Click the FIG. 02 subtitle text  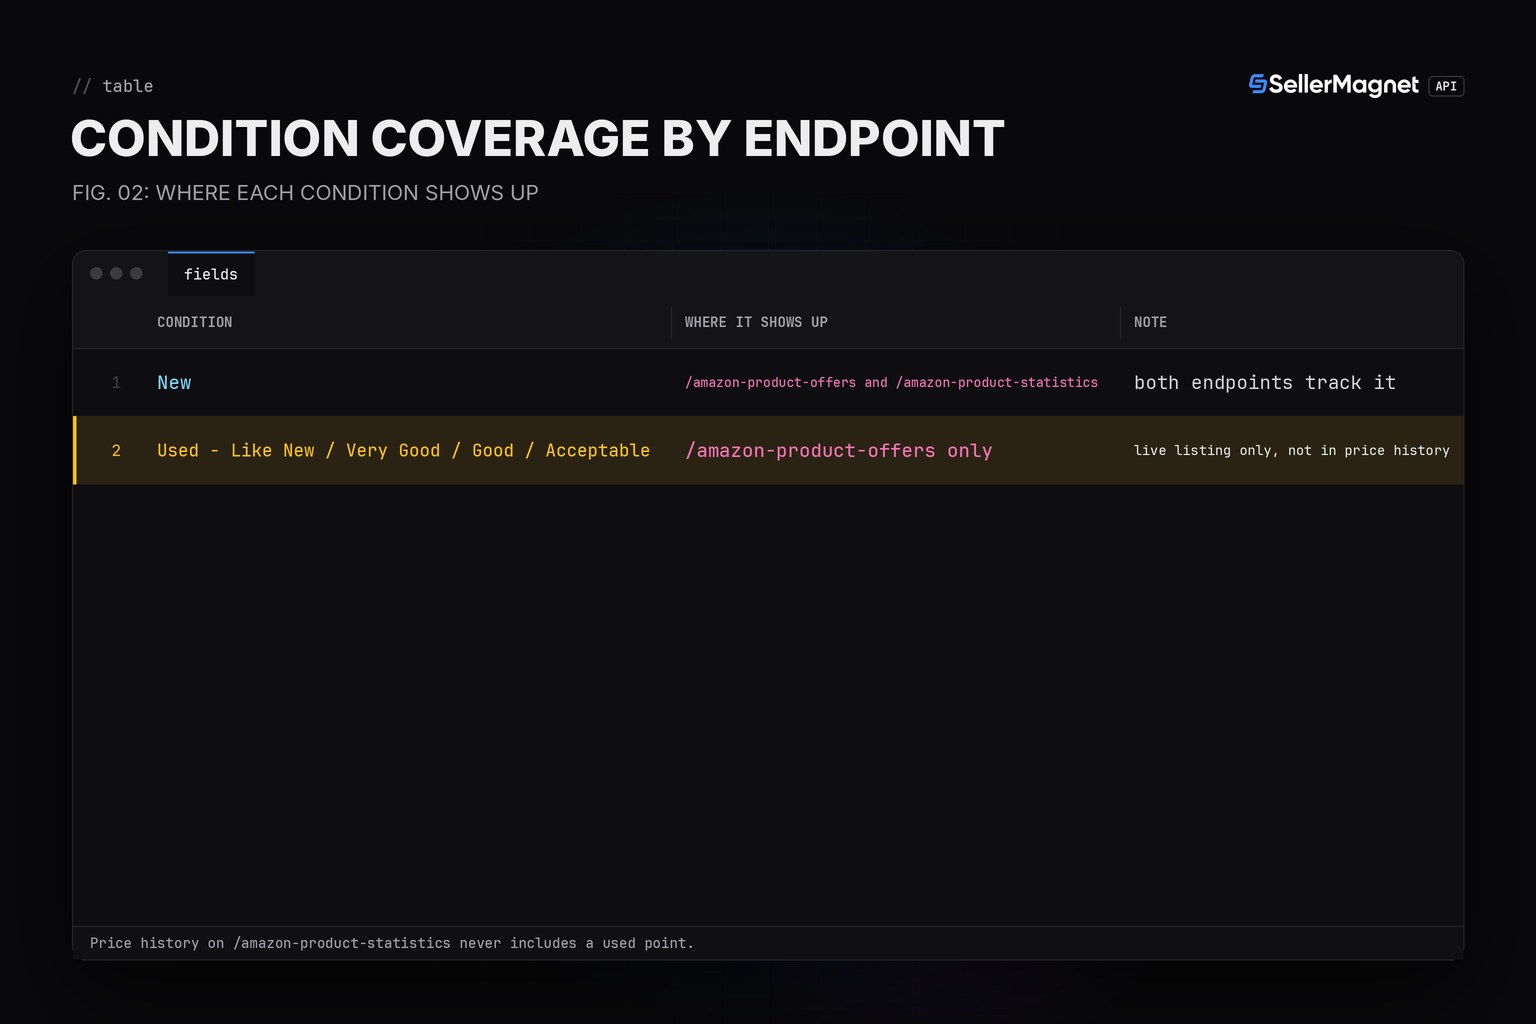(305, 192)
